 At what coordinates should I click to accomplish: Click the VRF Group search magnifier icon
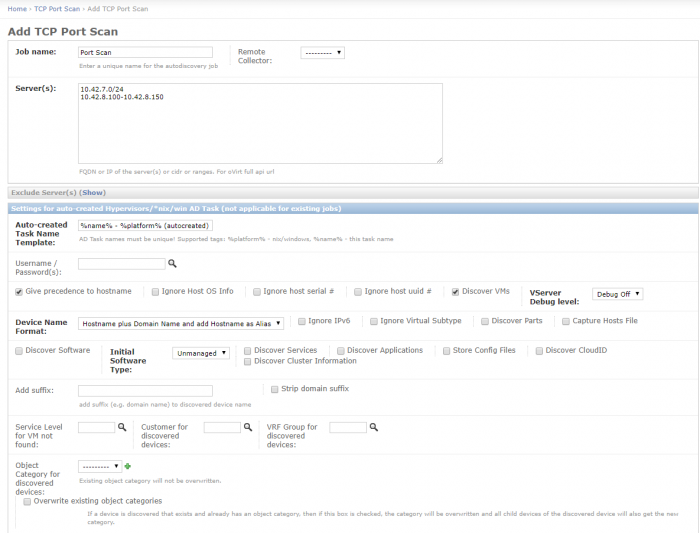click(374, 427)
